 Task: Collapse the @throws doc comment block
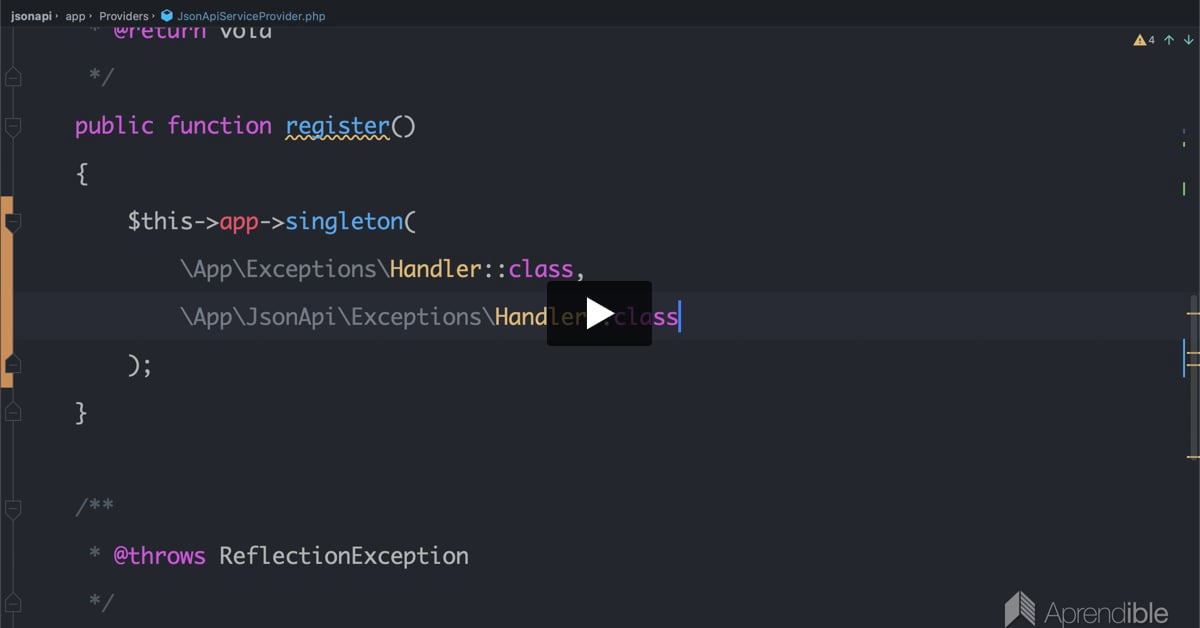tap(12, 509)
